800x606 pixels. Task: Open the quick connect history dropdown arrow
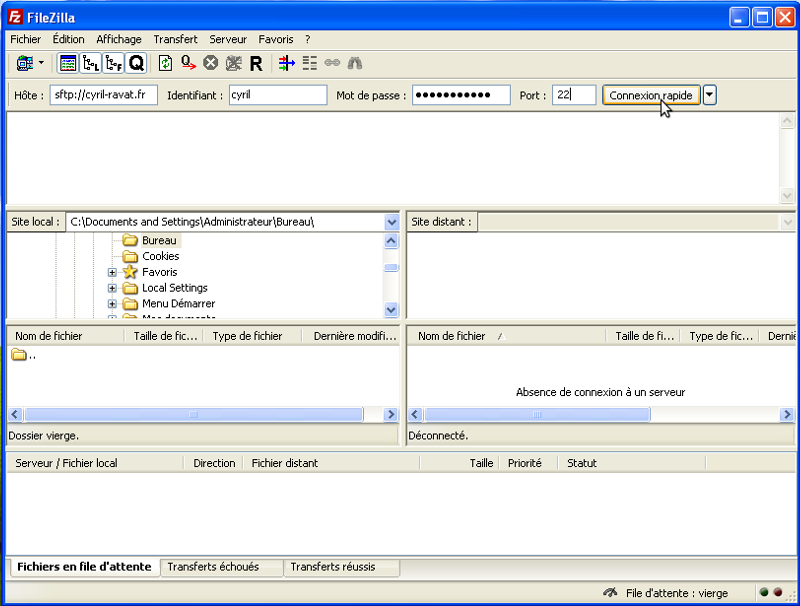coord(710,95)
